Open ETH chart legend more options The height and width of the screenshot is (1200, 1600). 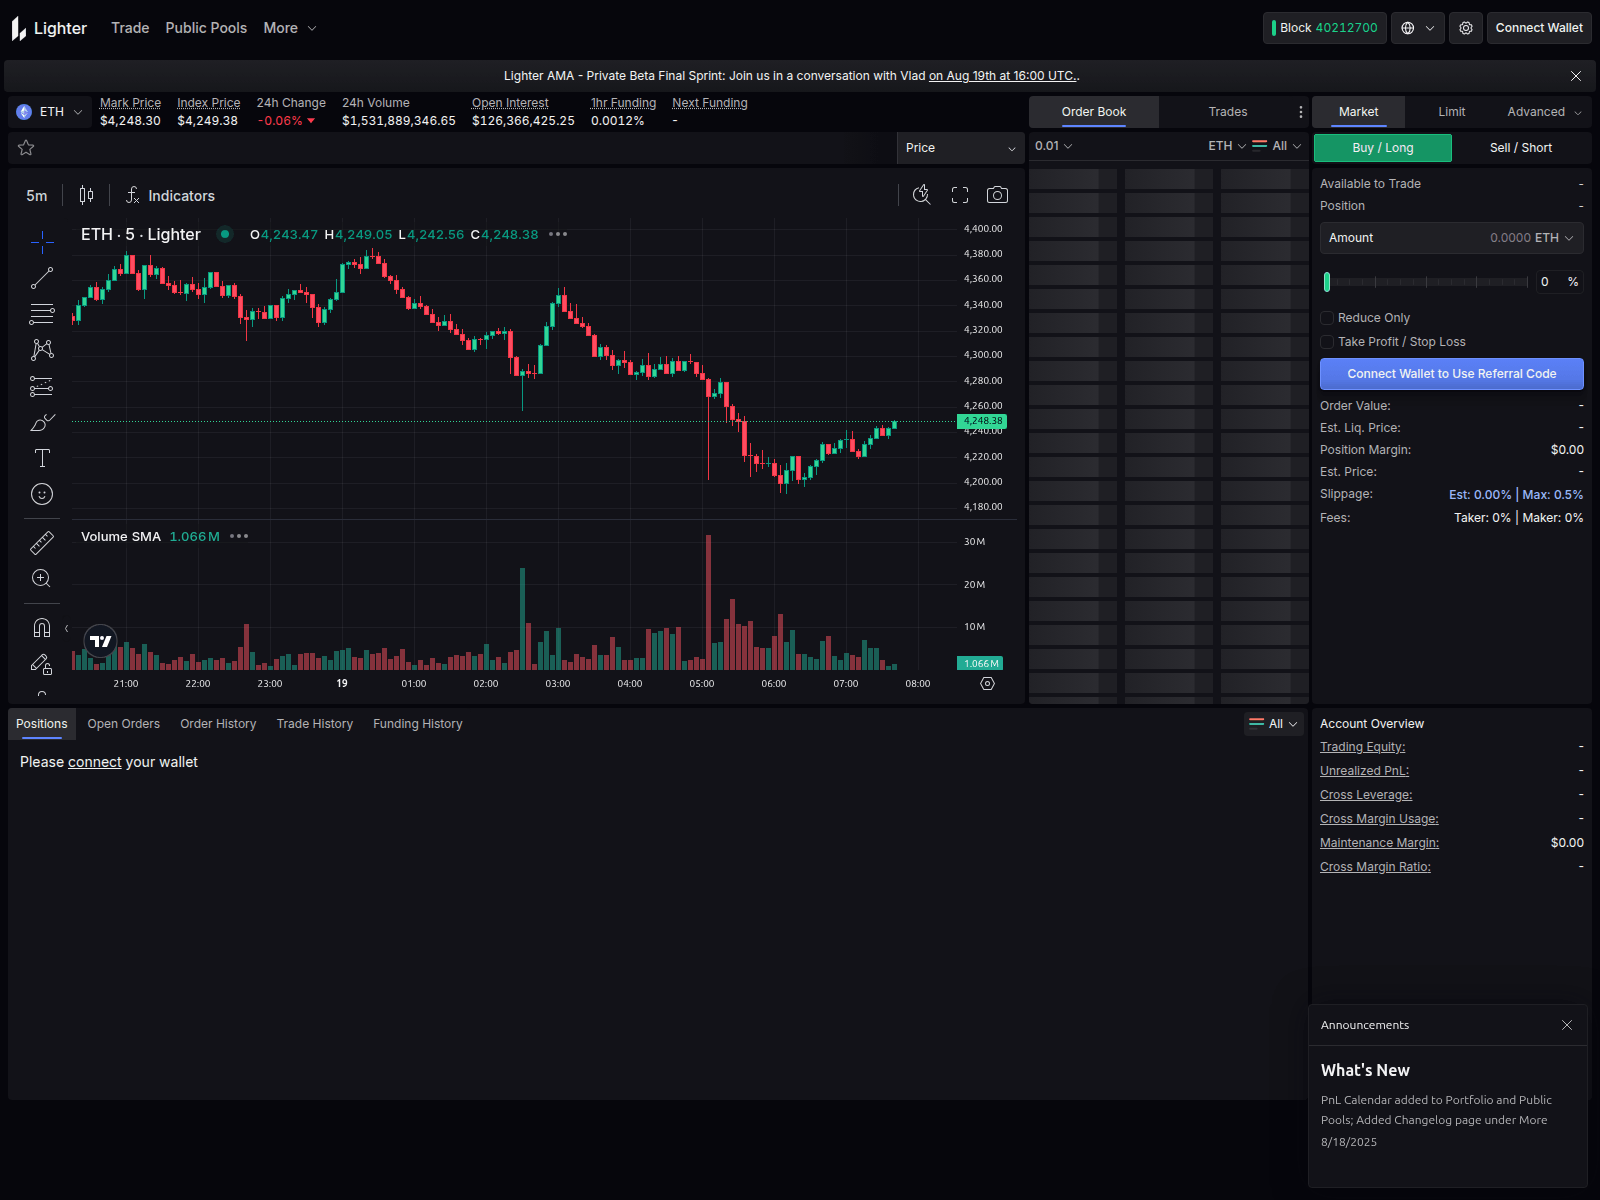558,234
